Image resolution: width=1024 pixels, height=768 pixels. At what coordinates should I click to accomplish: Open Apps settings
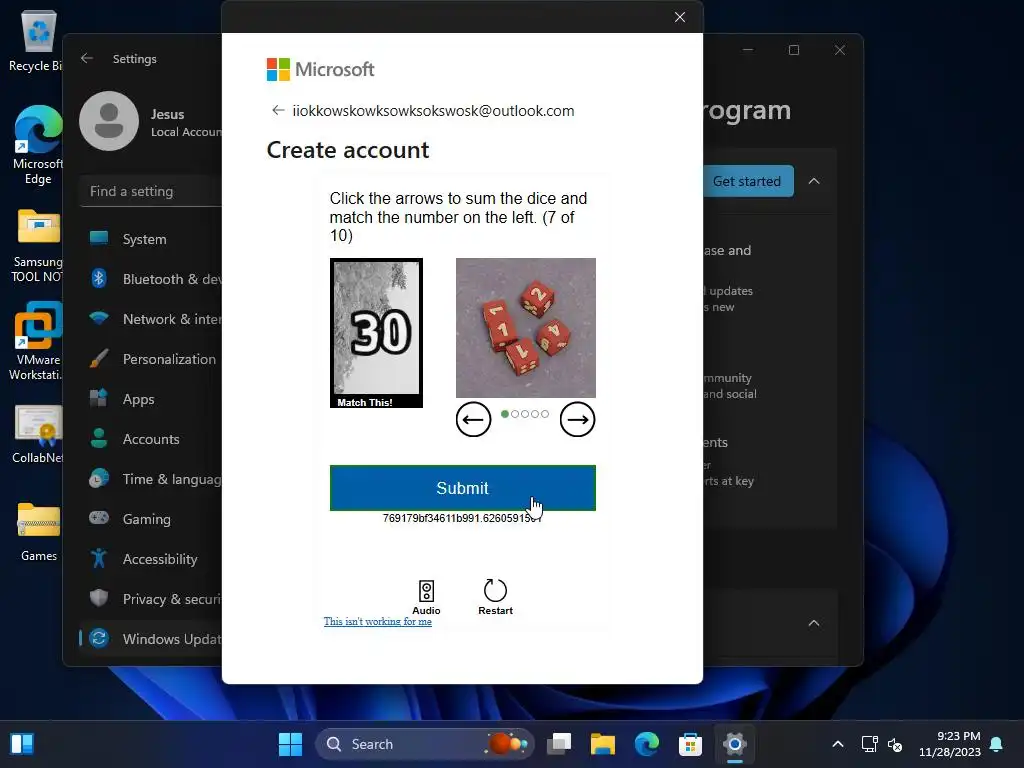pos(152,399)
